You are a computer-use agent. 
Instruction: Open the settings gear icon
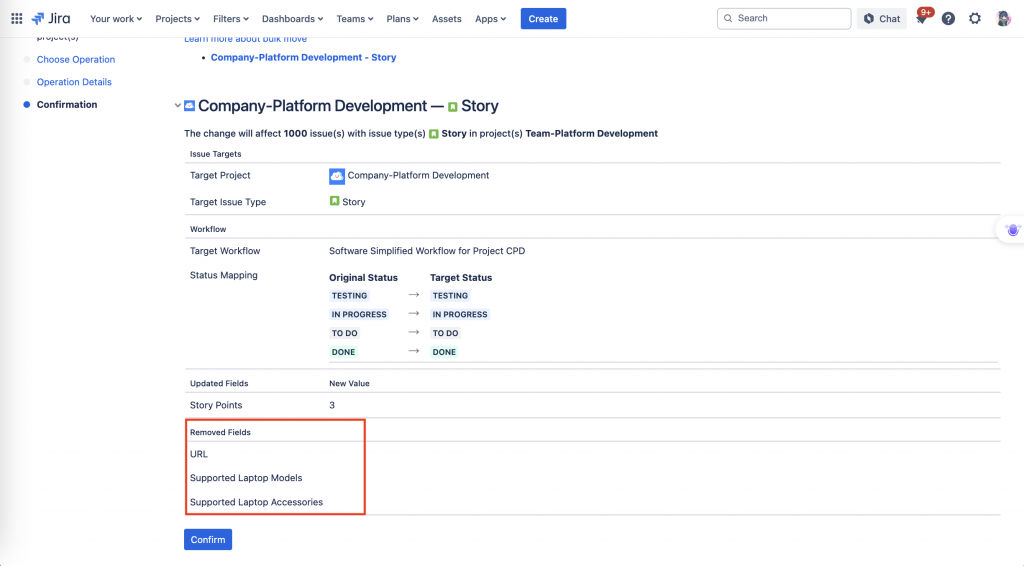(975, 19)
